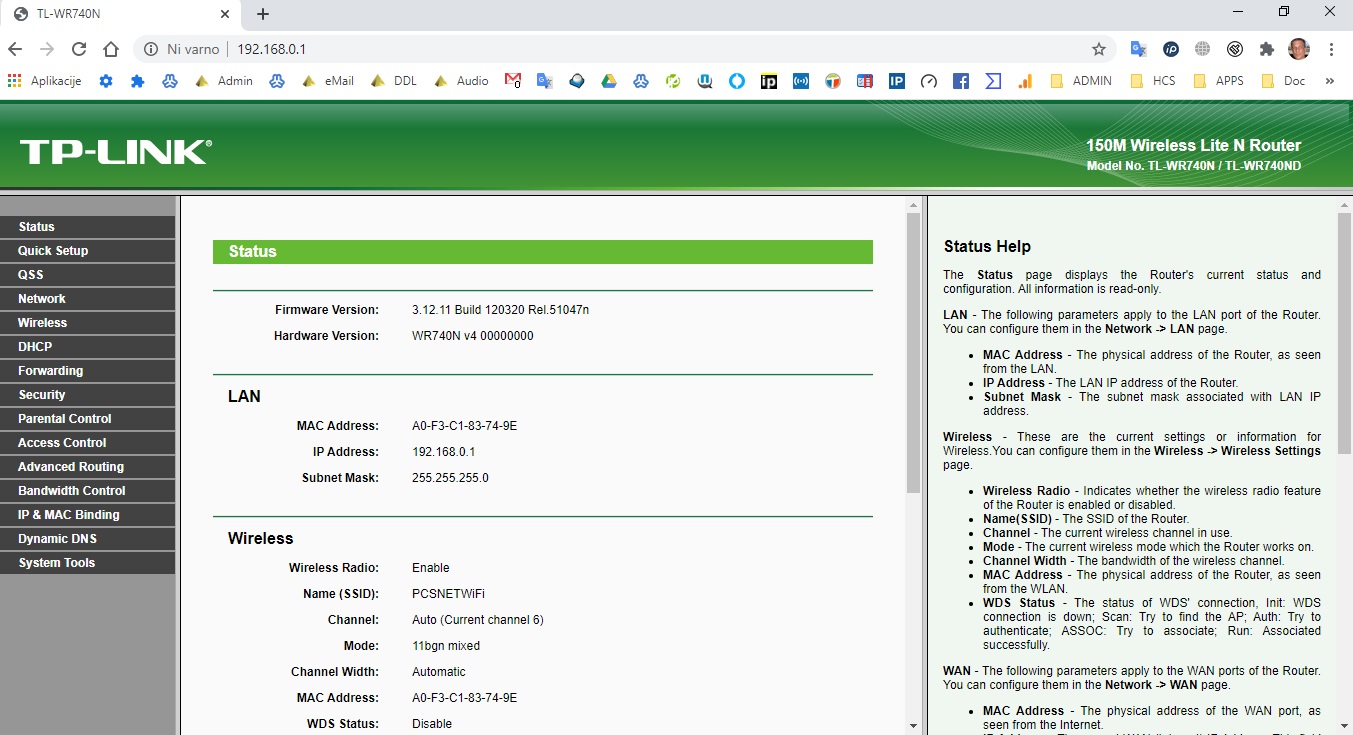Viewport: 1353px width, 735px height.
Task: Open the Google Analytics bars bookmark
Action: (1025, 81)
